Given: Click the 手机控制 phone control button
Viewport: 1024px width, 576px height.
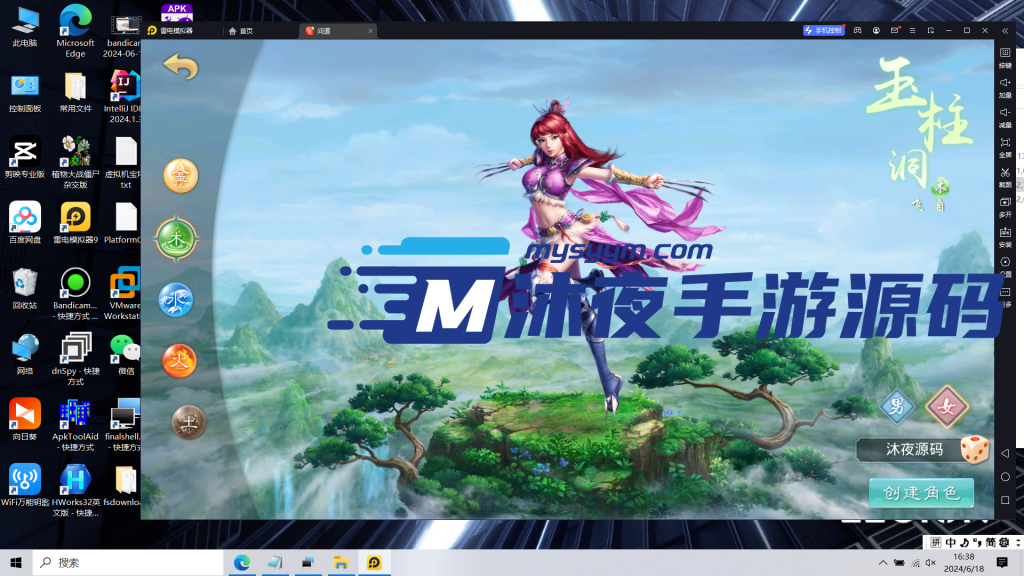Looking at the screenshot, I should tap(824, 31).
